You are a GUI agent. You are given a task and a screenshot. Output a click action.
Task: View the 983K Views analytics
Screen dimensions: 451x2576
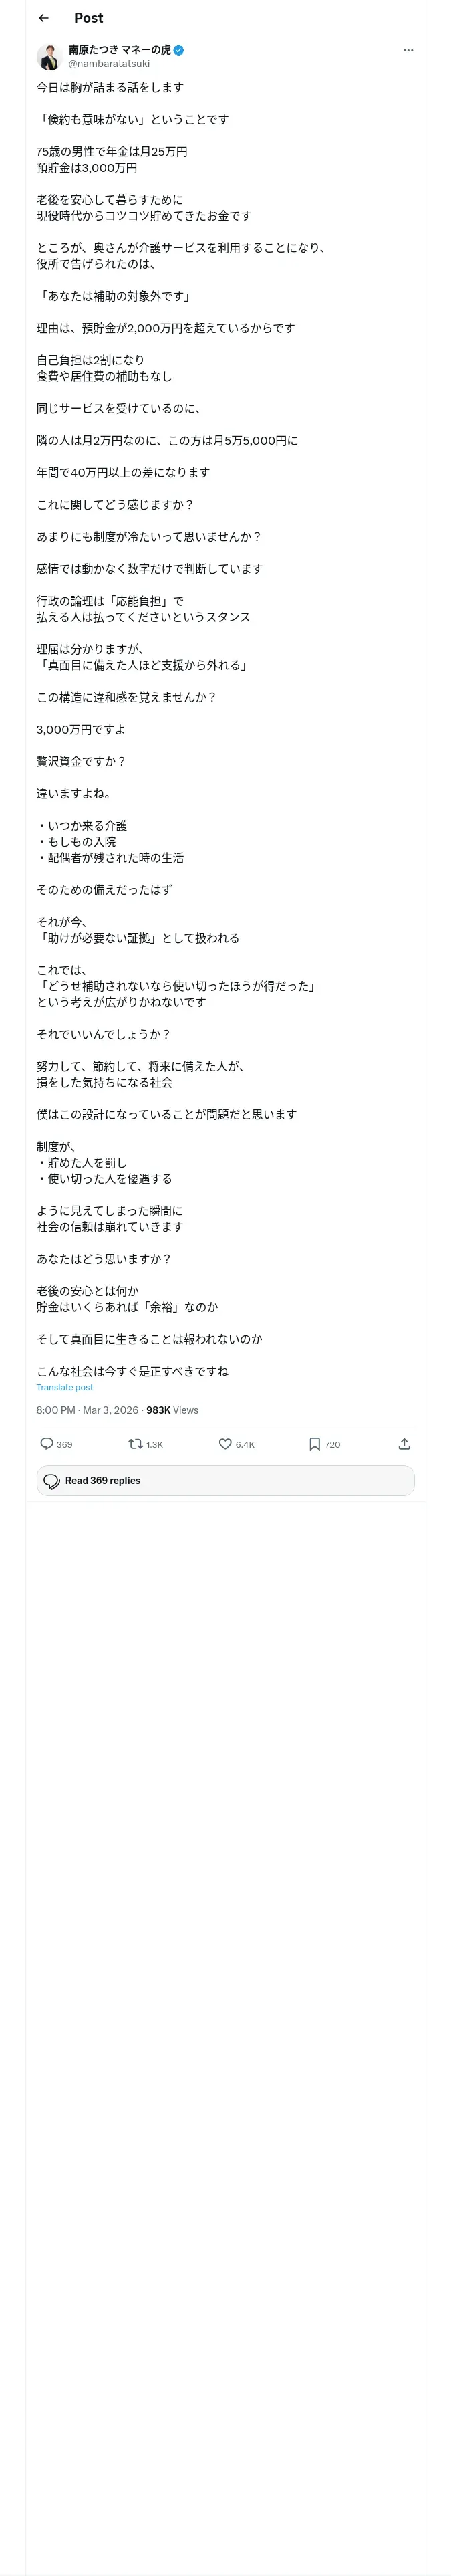[x=172, y=1410]
